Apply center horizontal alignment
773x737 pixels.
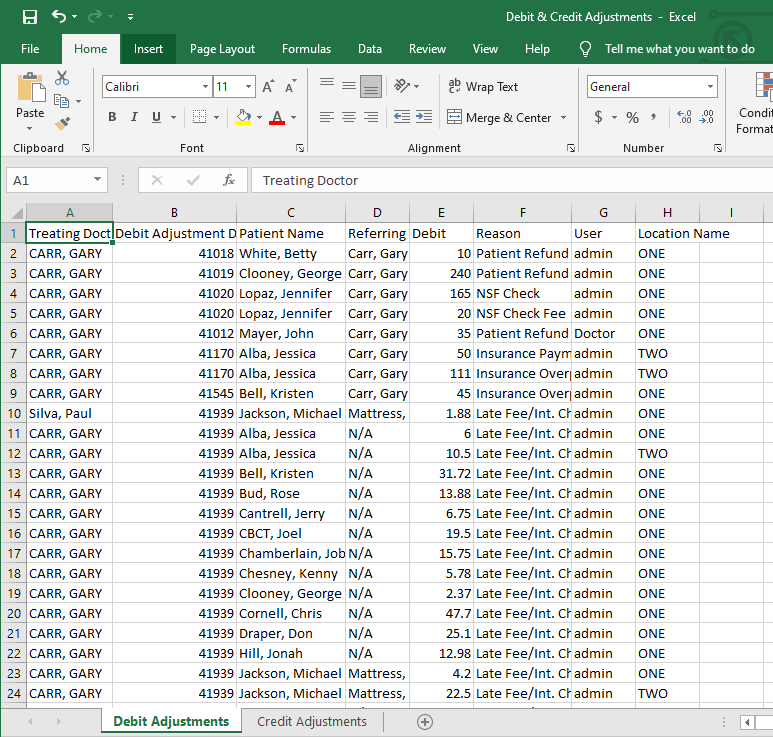(348, 117)
